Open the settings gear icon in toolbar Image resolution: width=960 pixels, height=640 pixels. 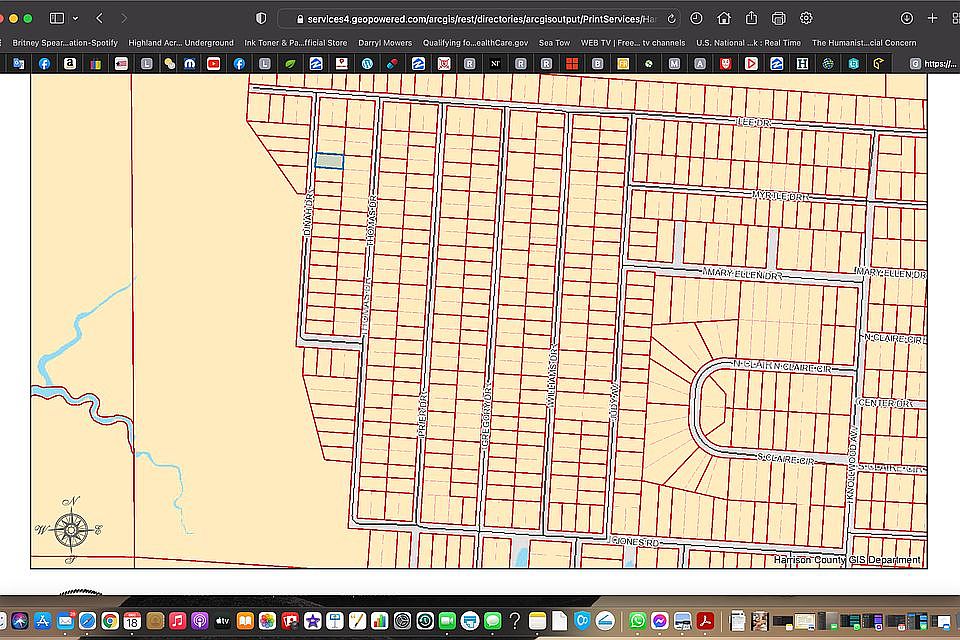pyautogui.click(x=806, y=18)
